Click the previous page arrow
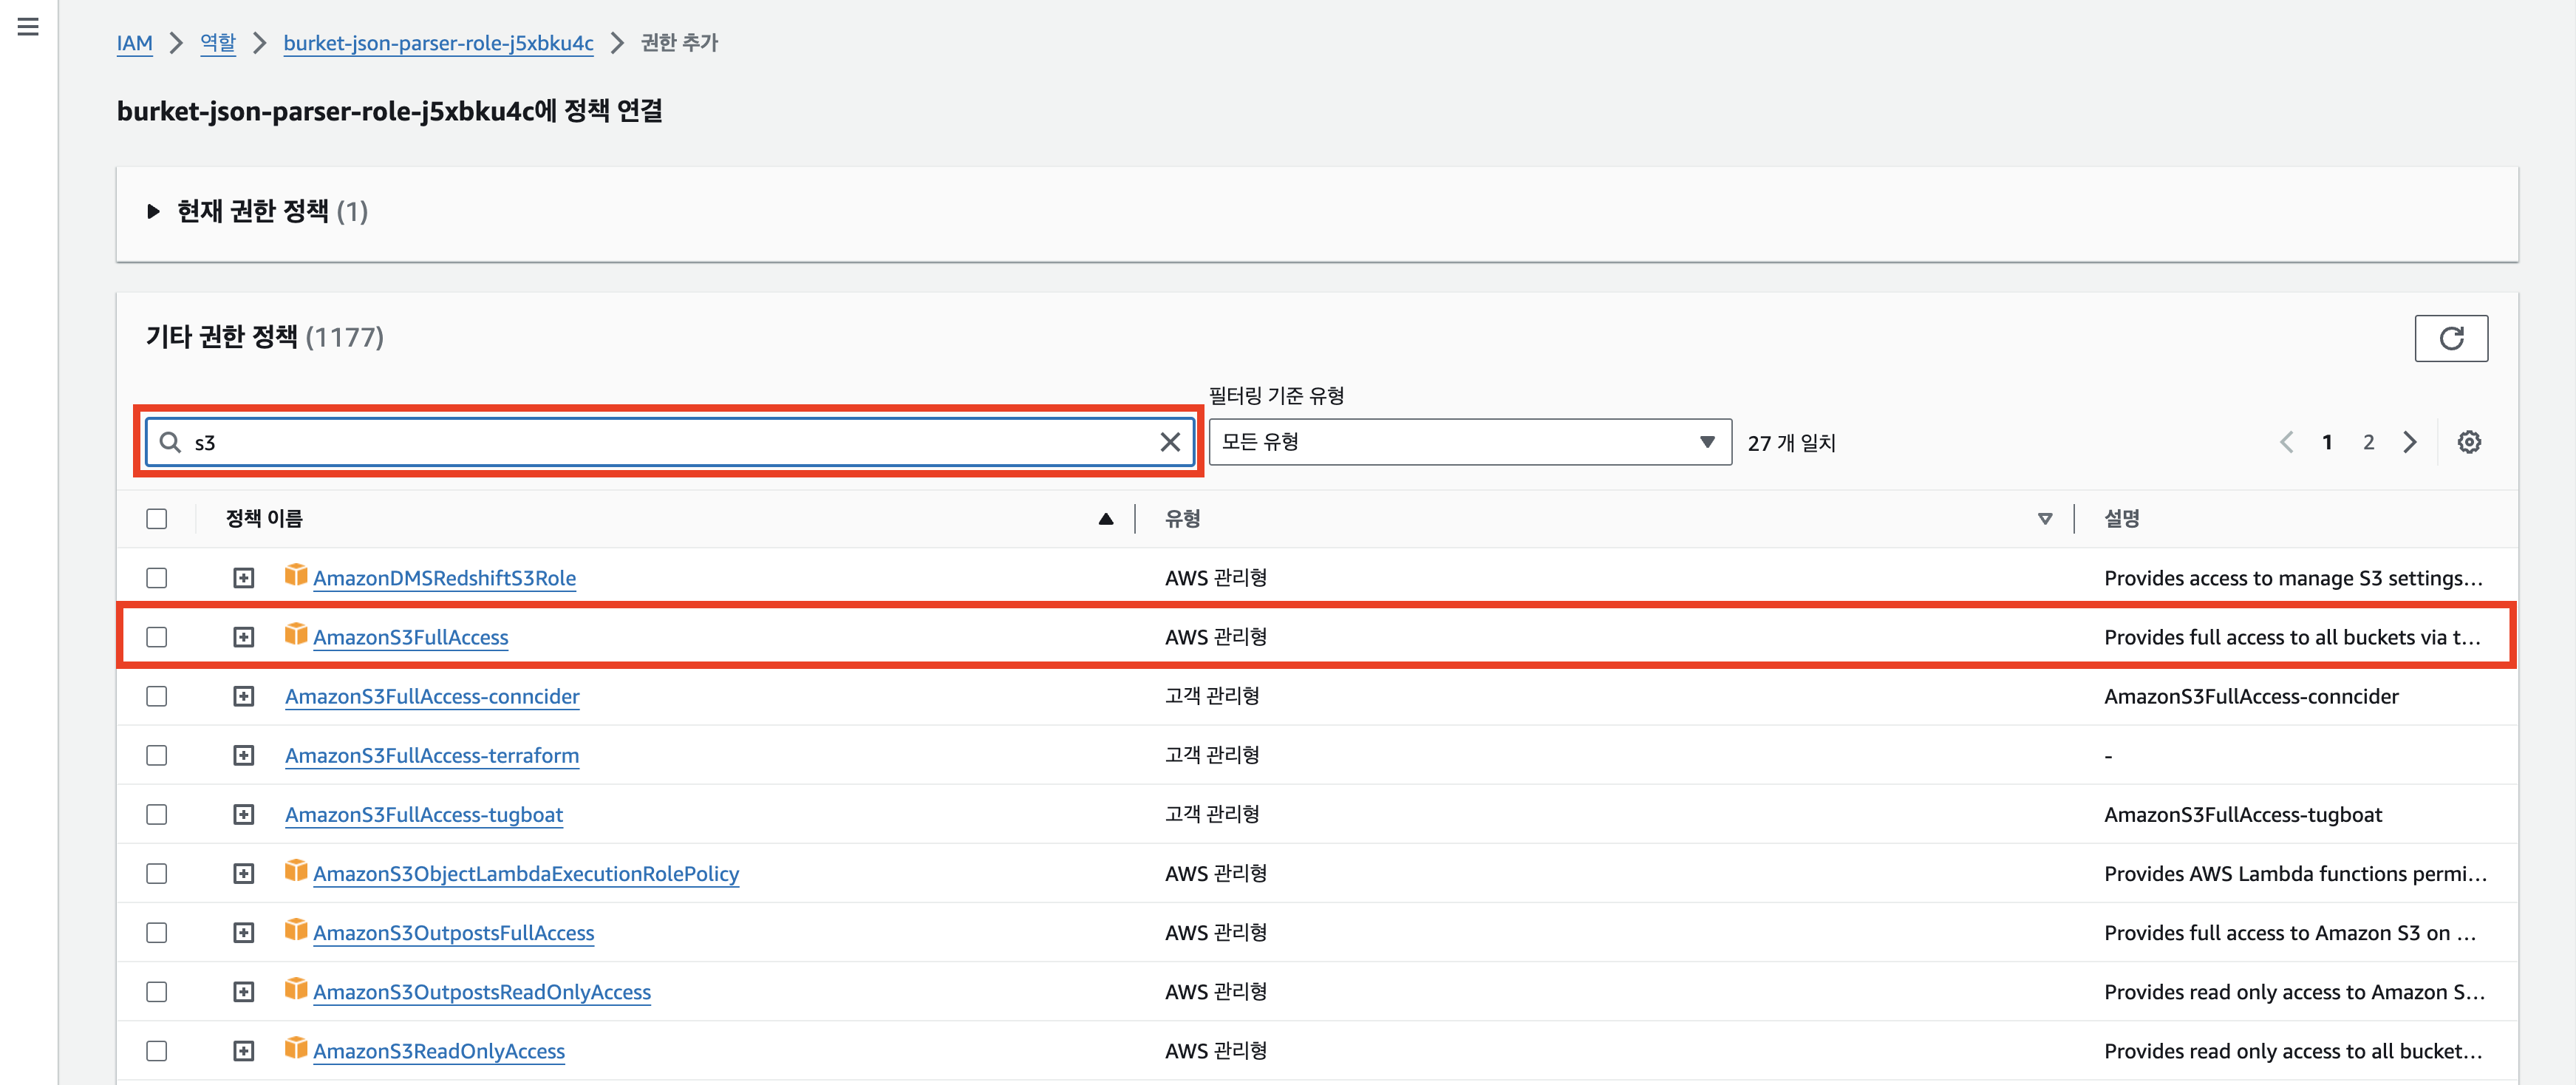Screen dimensions: 2576x1085 click(2286, 442)
